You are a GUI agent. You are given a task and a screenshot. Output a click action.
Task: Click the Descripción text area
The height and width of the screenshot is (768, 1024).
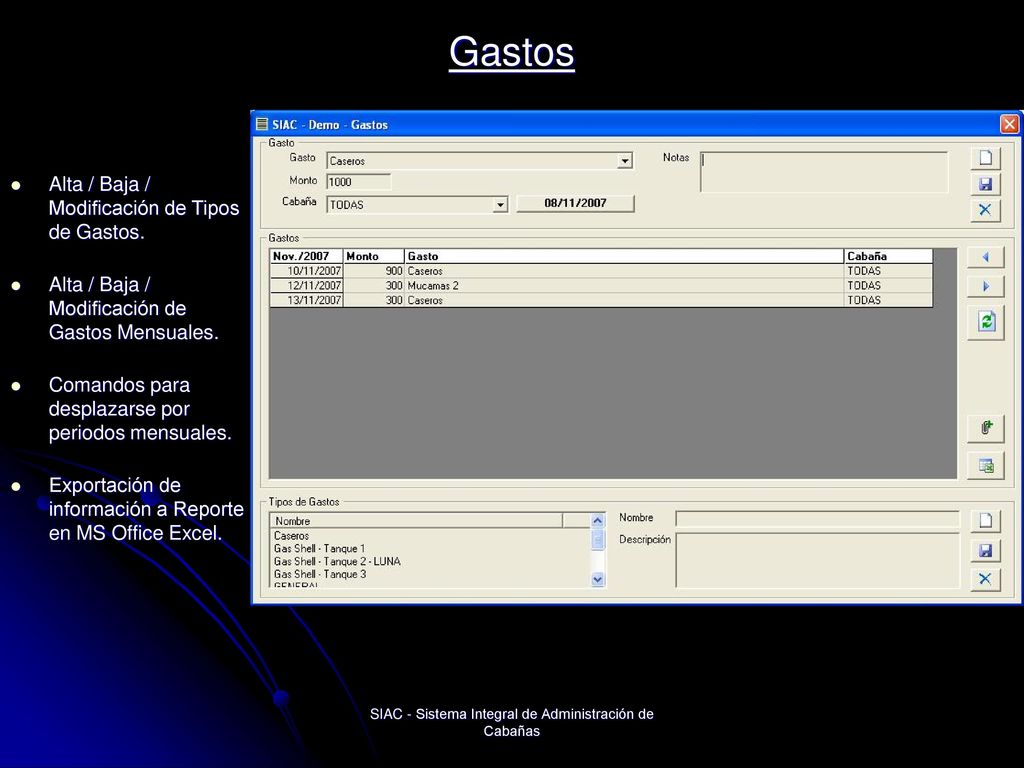[x=818, y=560]
